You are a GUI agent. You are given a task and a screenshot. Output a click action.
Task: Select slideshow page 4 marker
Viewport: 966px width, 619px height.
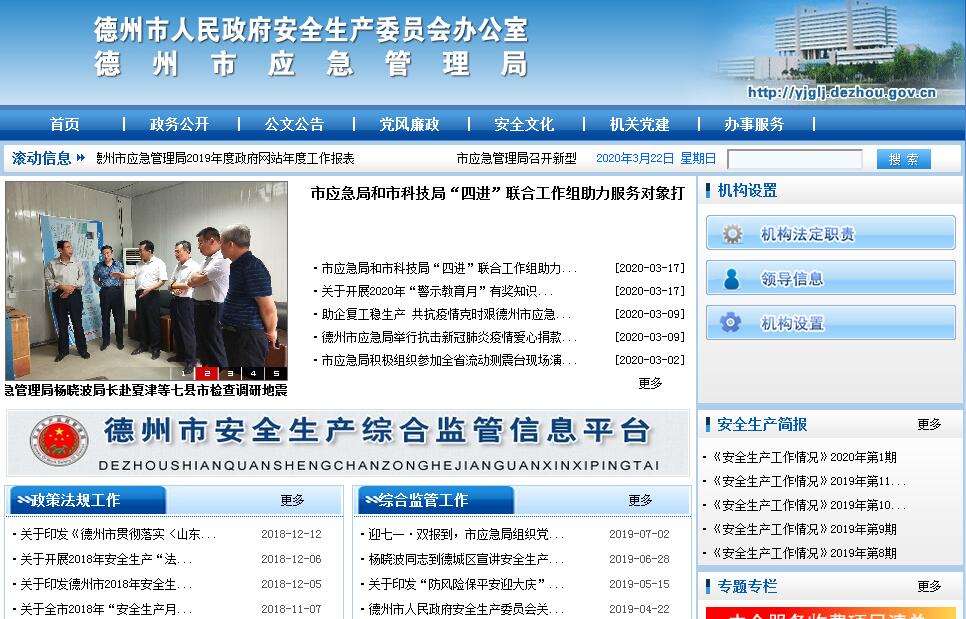(x=253, y=373)
